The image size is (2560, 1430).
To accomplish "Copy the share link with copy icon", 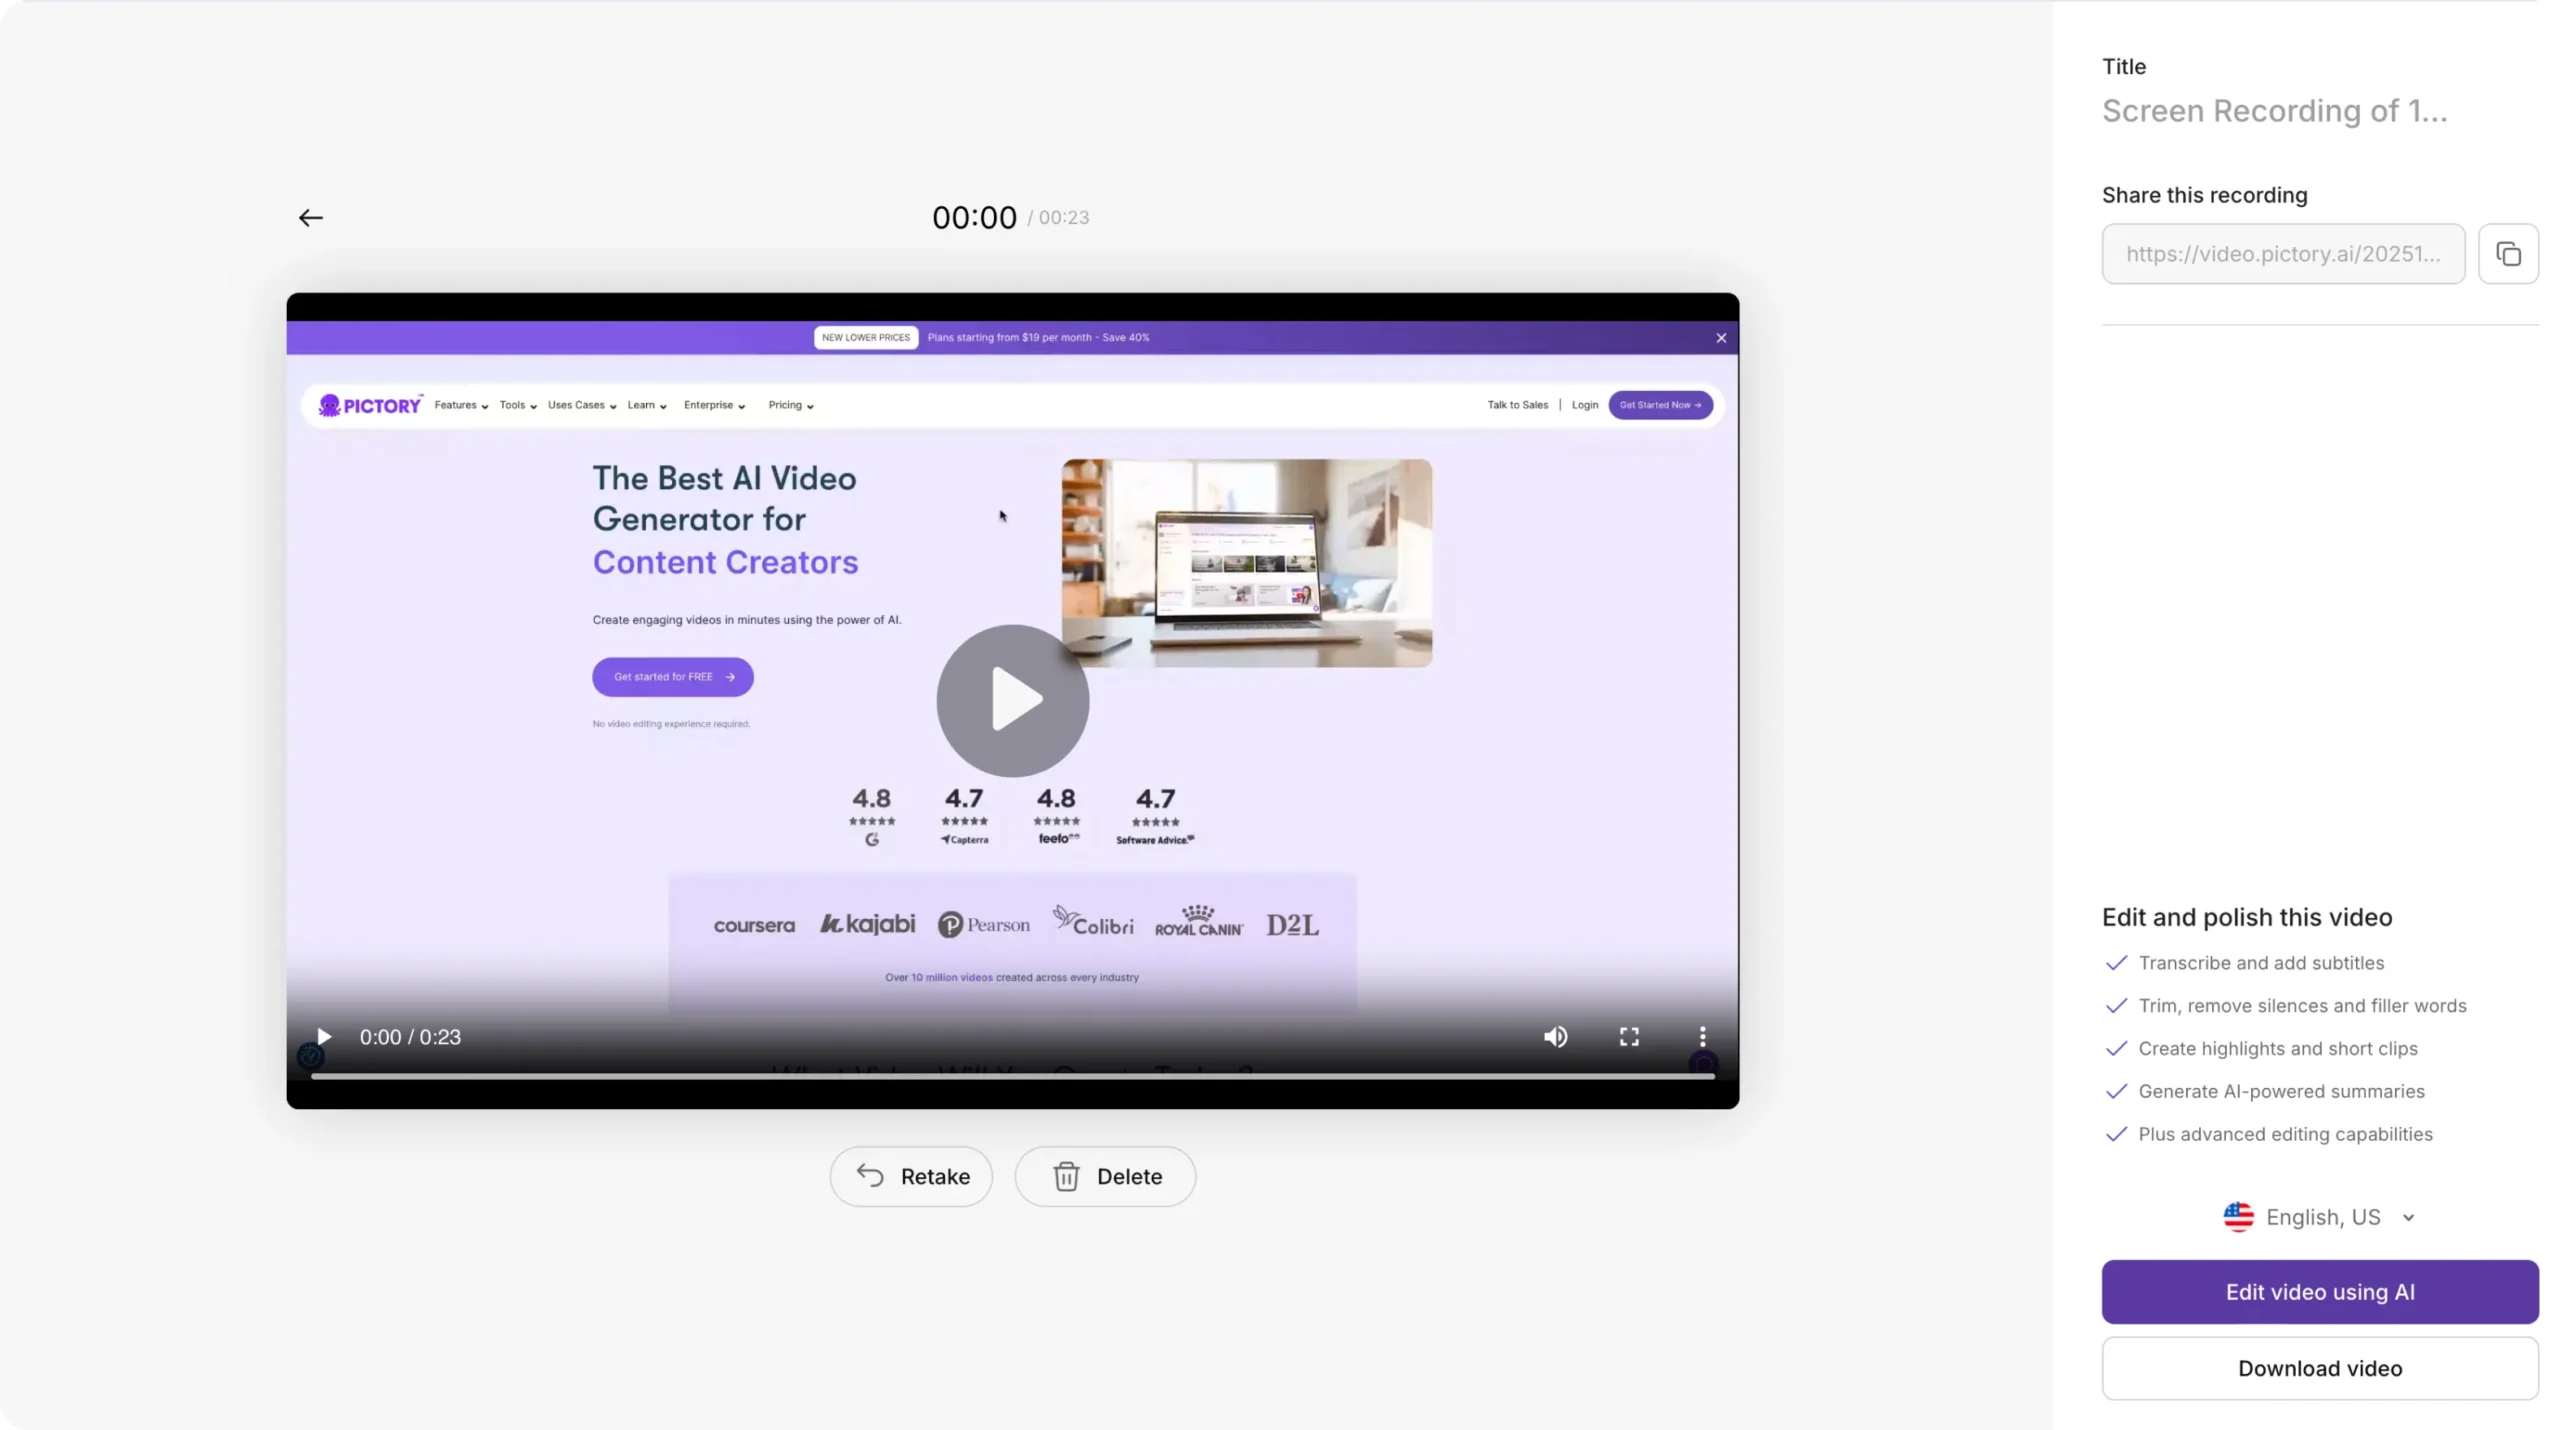I will point(2508,254).
